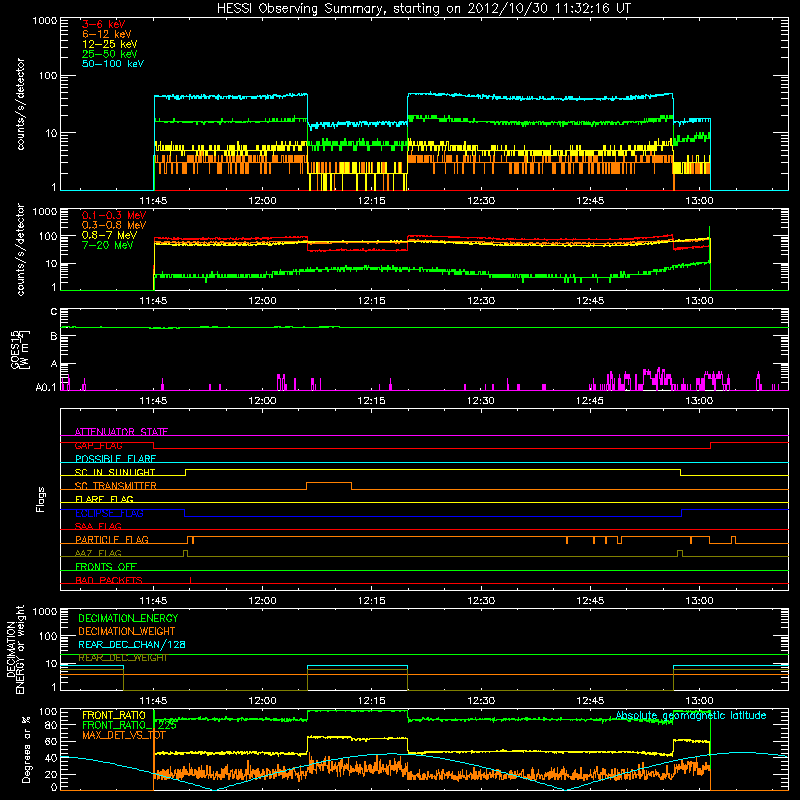Click the 13:00 tick under the keV panel

[699, 201]
